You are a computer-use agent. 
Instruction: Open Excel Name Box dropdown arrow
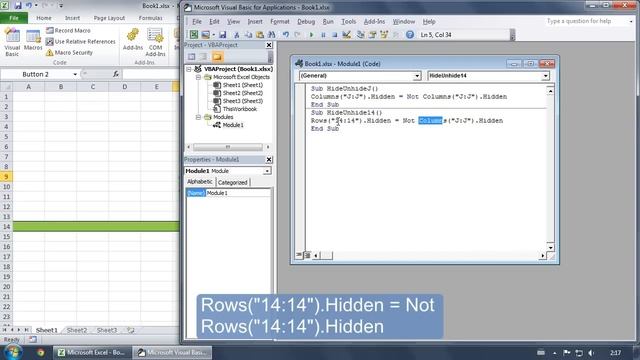75,74
